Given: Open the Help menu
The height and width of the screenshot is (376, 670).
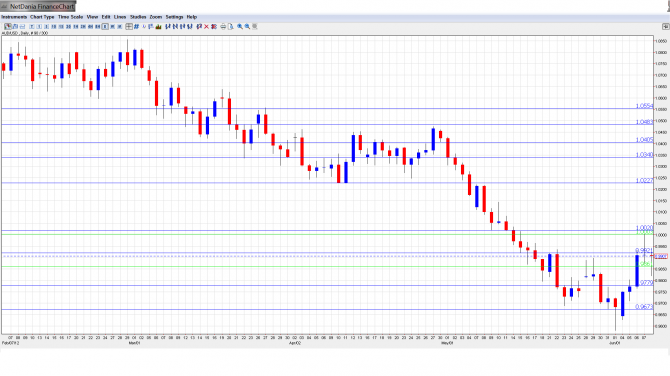Looking at the screenshot, I should (191, 17).
